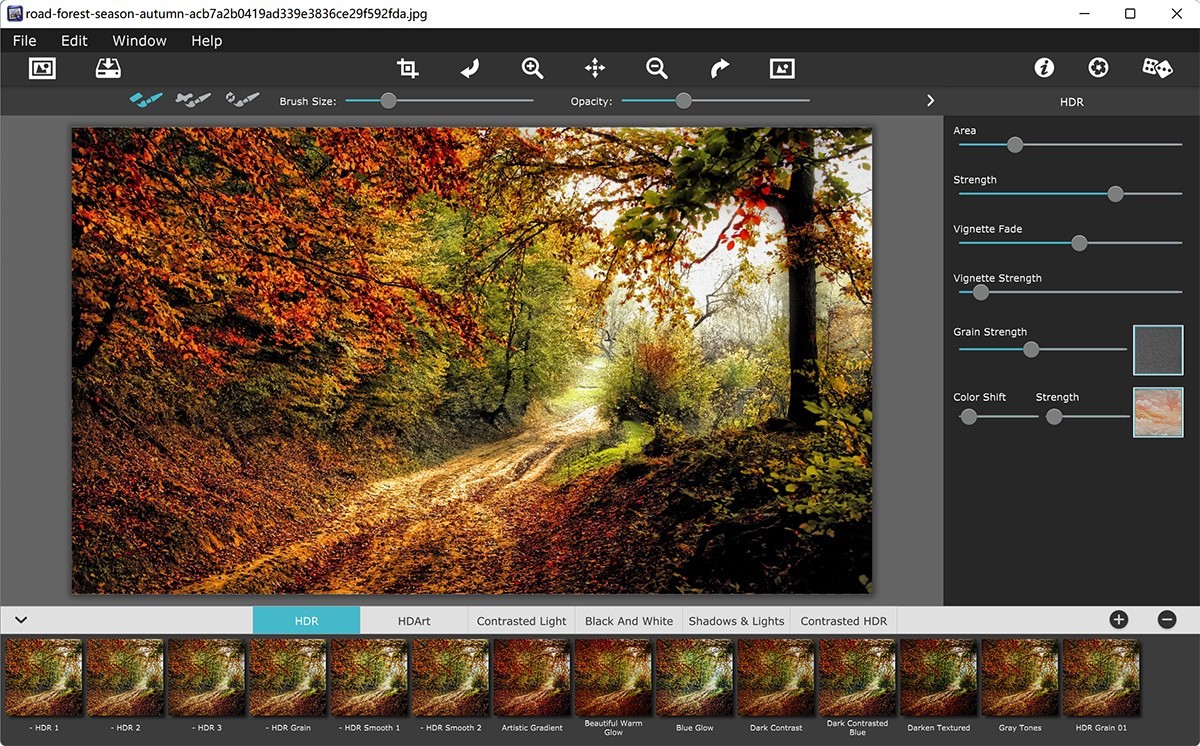Add a new preset with the plus button

pos(1120,620)
